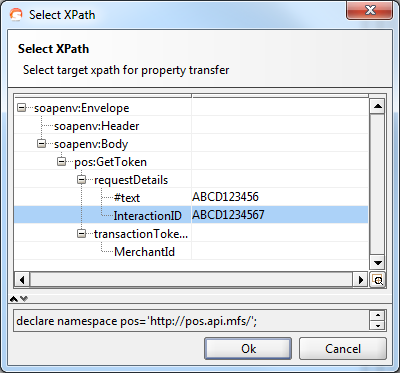Select the soapenv:Envelope tree item

tap(82, 108)
